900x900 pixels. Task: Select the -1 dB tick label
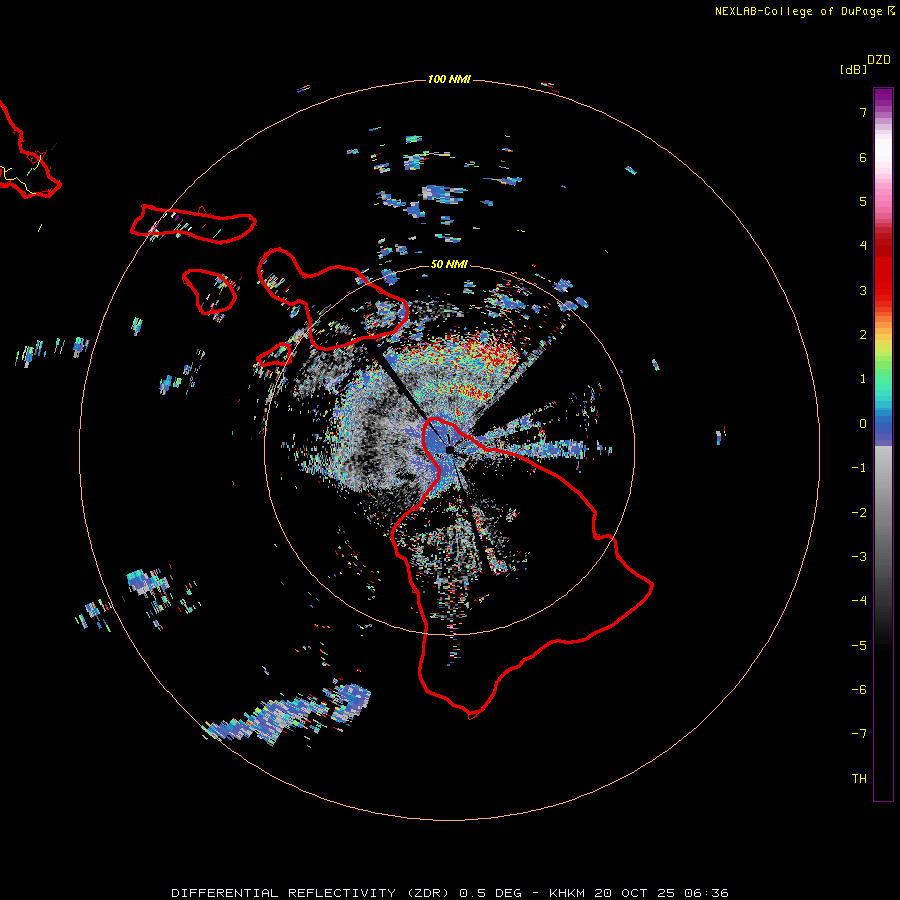tap(859, 468)
